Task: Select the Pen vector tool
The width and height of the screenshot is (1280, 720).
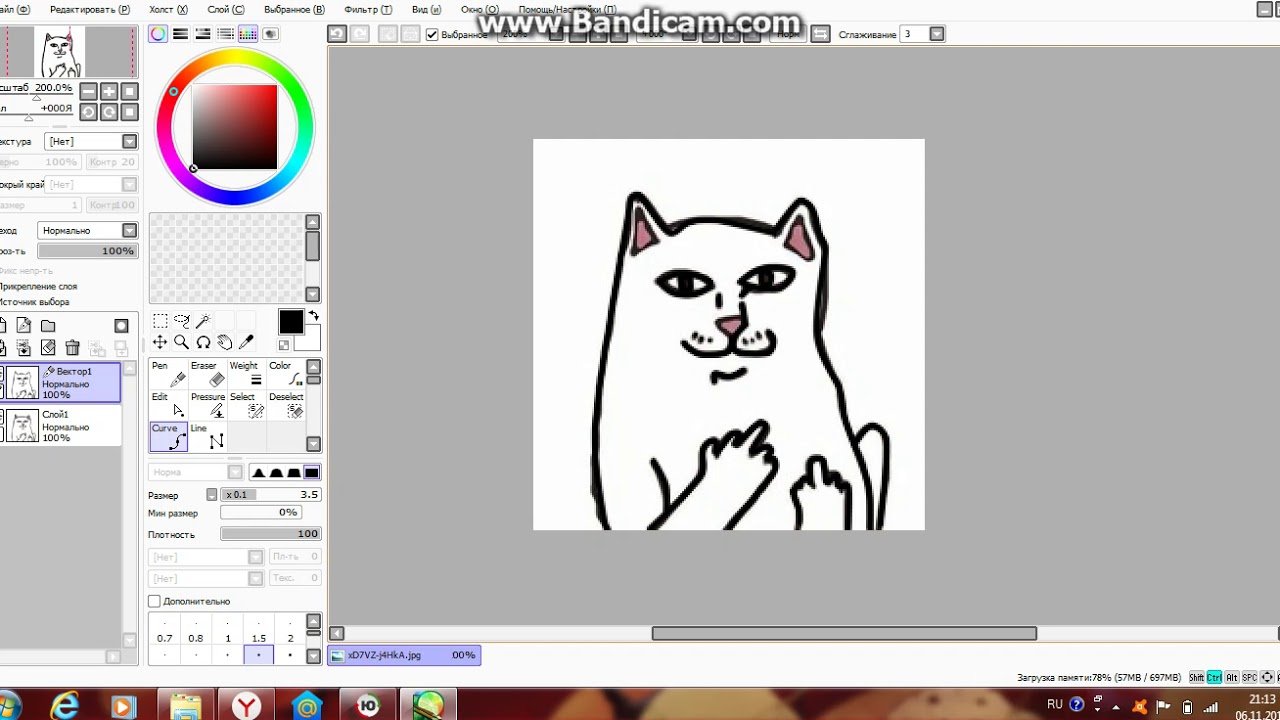Action: click(168, 373)
